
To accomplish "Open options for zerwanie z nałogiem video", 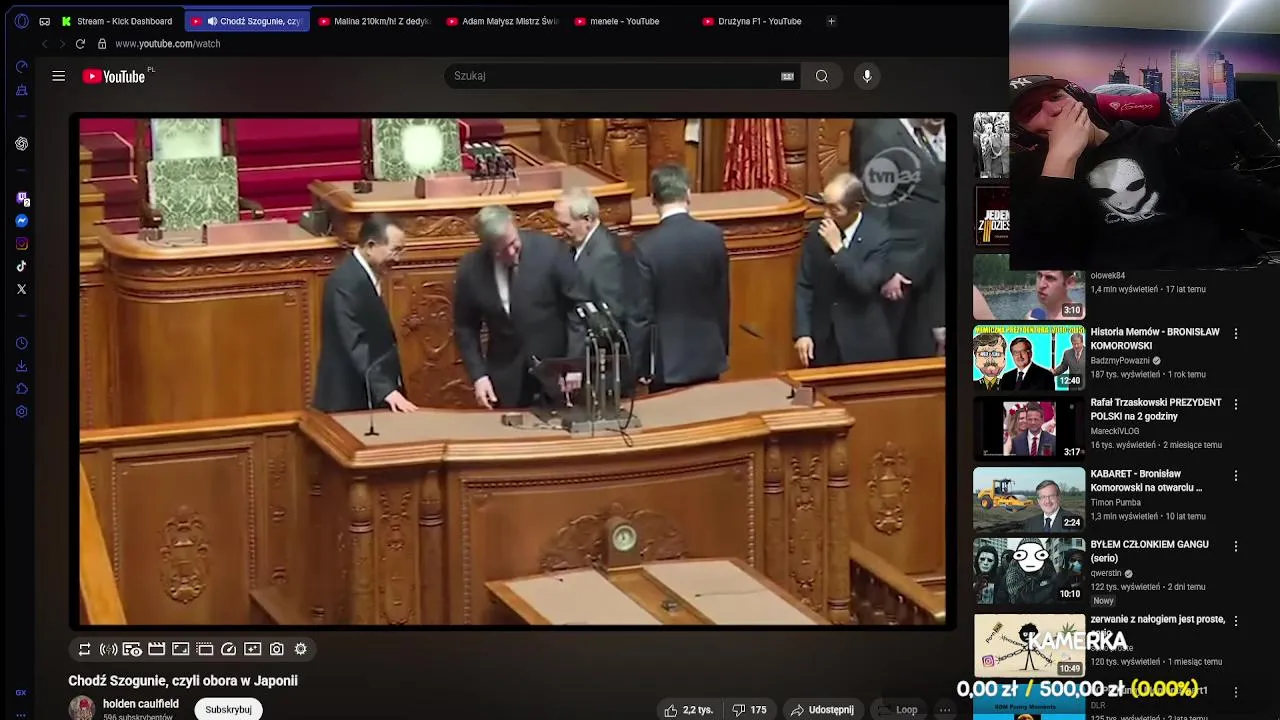I will point(1236,621).
